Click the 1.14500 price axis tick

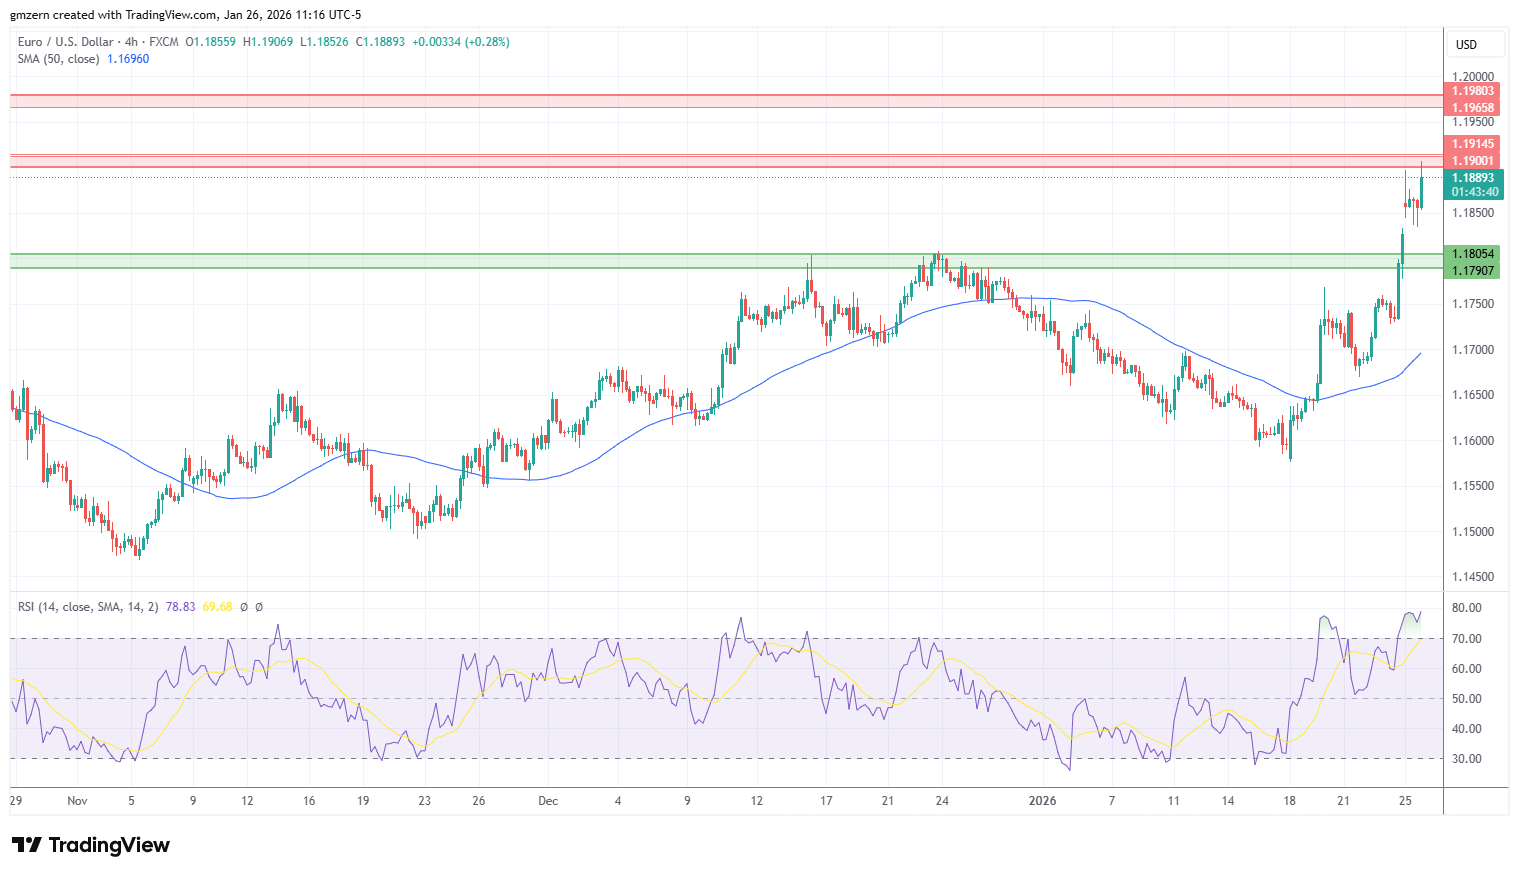[x=1473, y=577]
